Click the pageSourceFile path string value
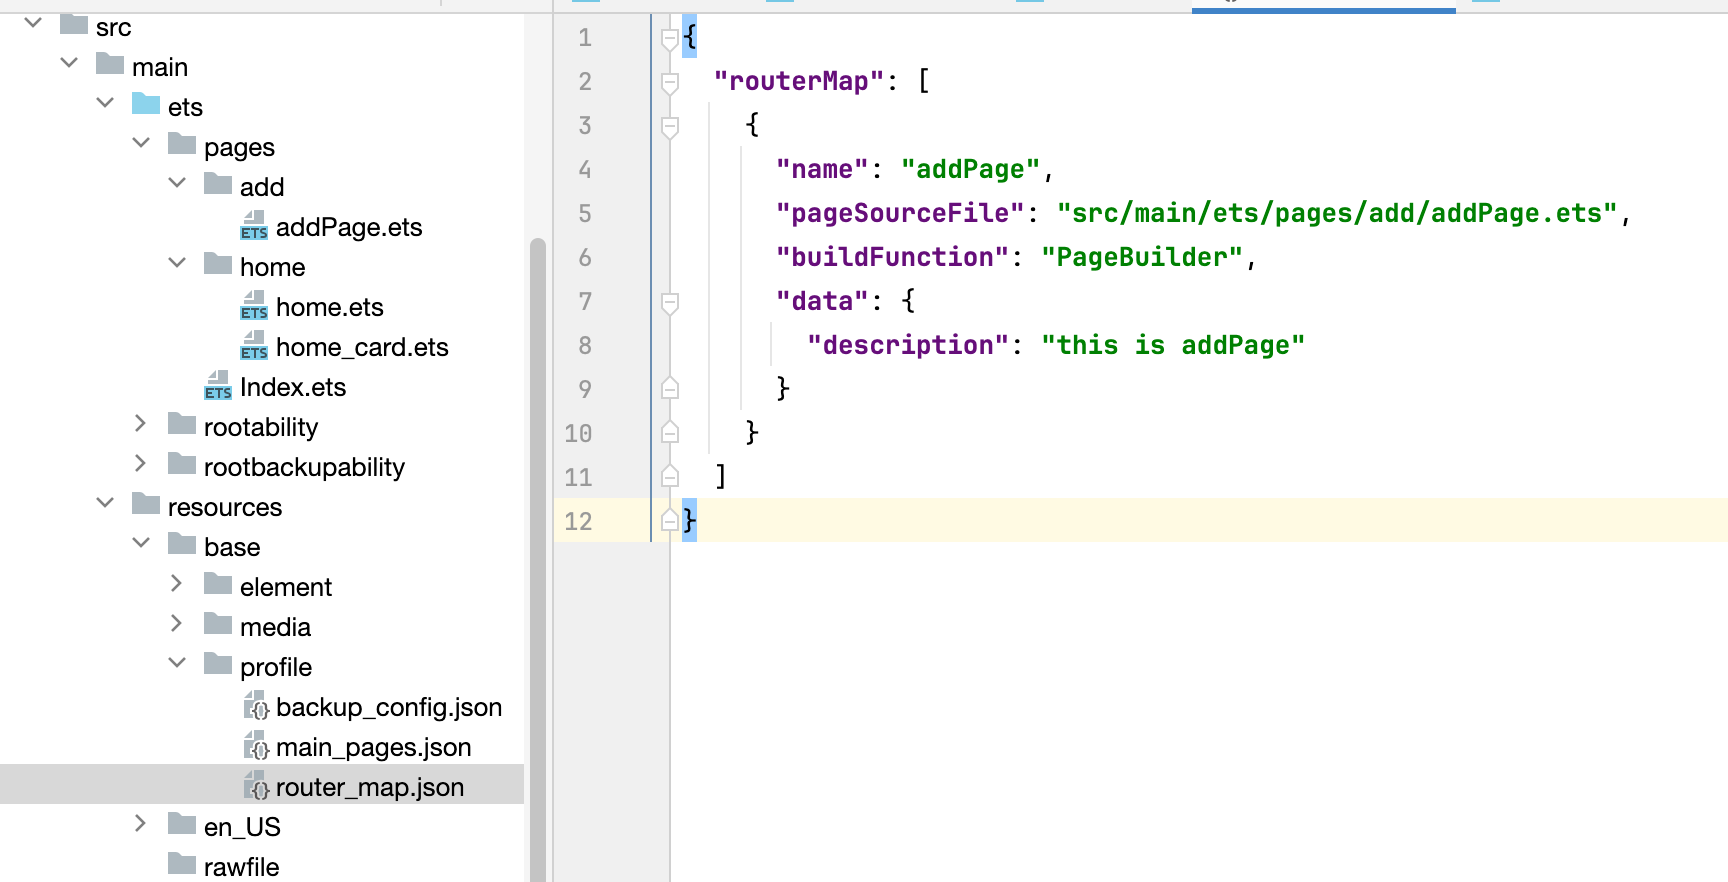The width and height of the screenshot is (1728, 882). 1338,213
